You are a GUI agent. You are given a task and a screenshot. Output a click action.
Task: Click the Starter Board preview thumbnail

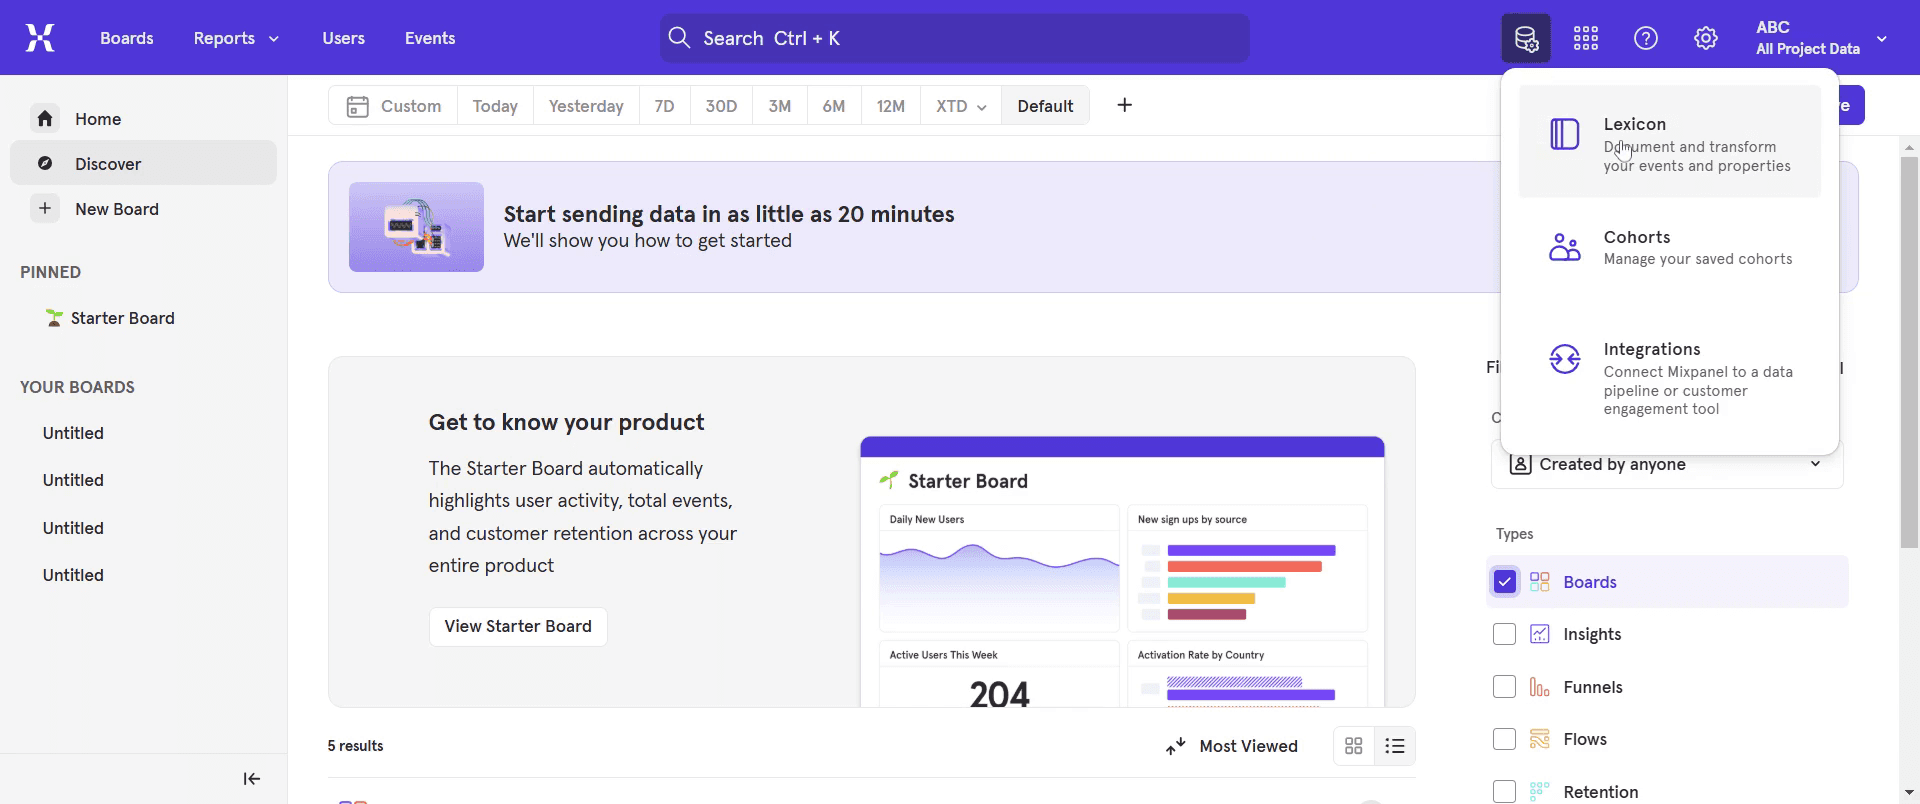click(x=1122, y=572)
